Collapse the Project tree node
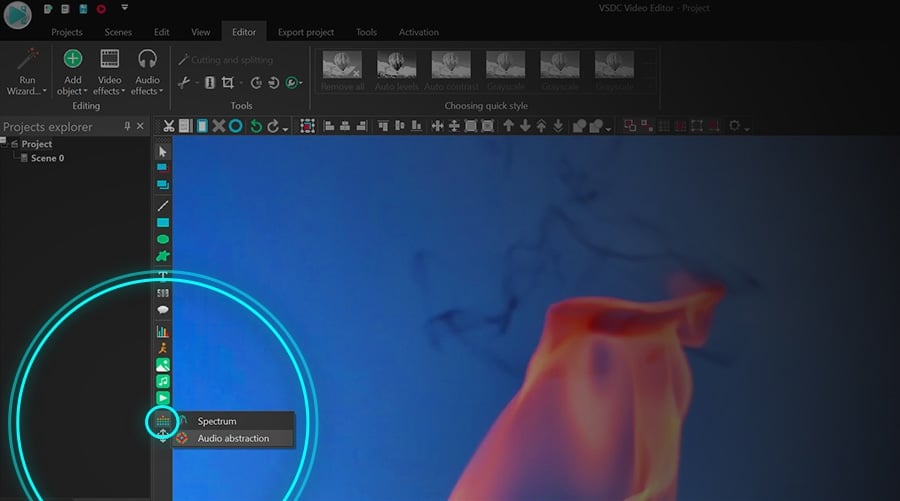 click(3, 141)
